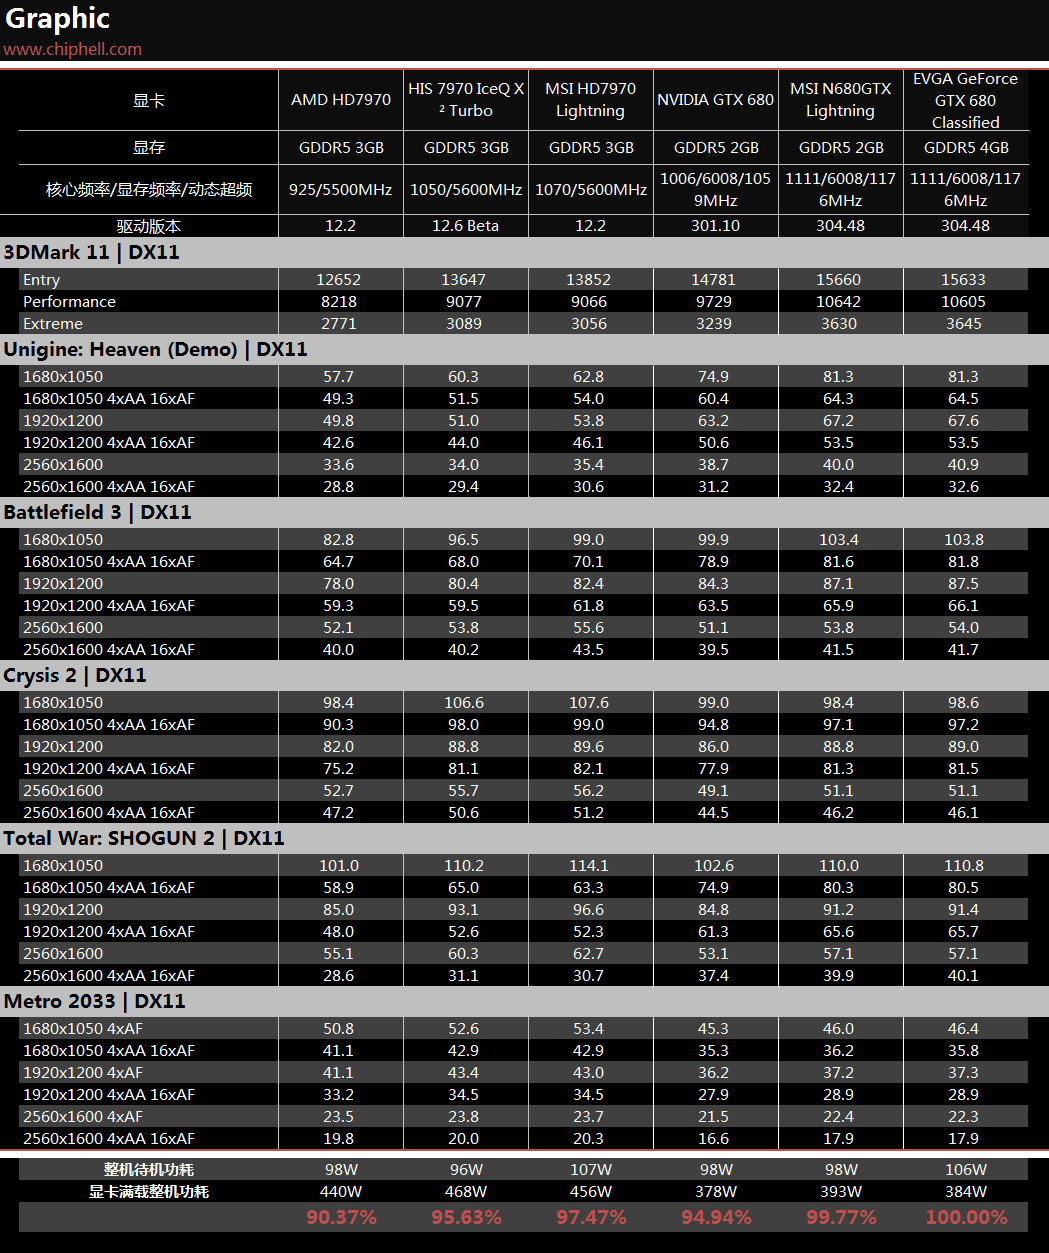
Task: Select Battlefield 3 value 103.8
Action: coord(964,540)
